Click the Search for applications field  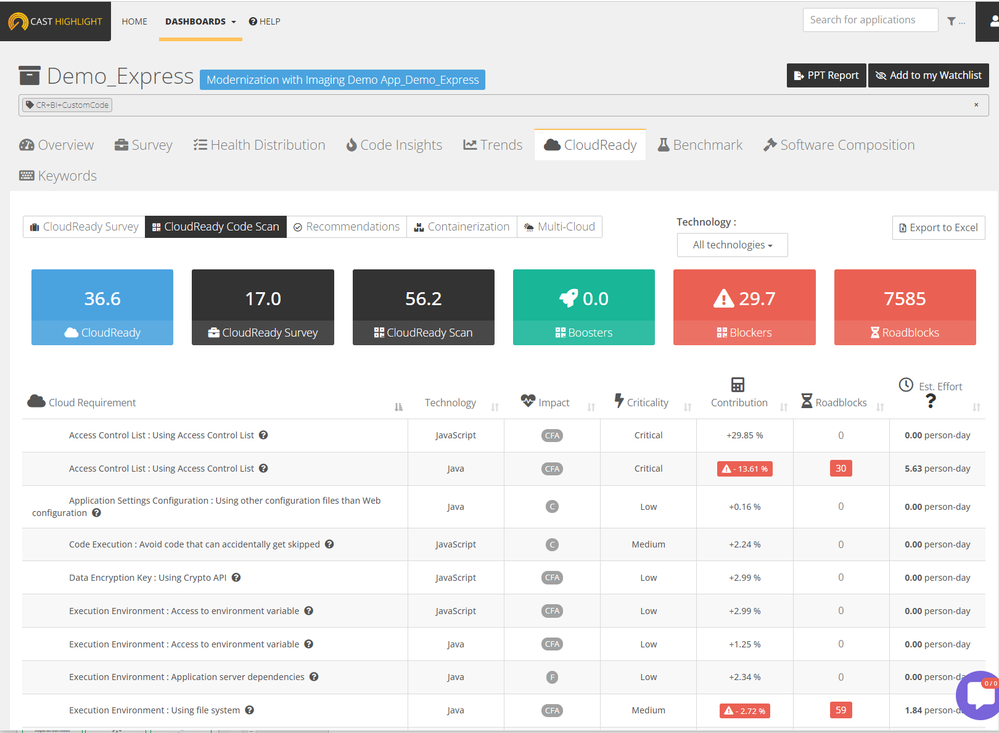870,20
